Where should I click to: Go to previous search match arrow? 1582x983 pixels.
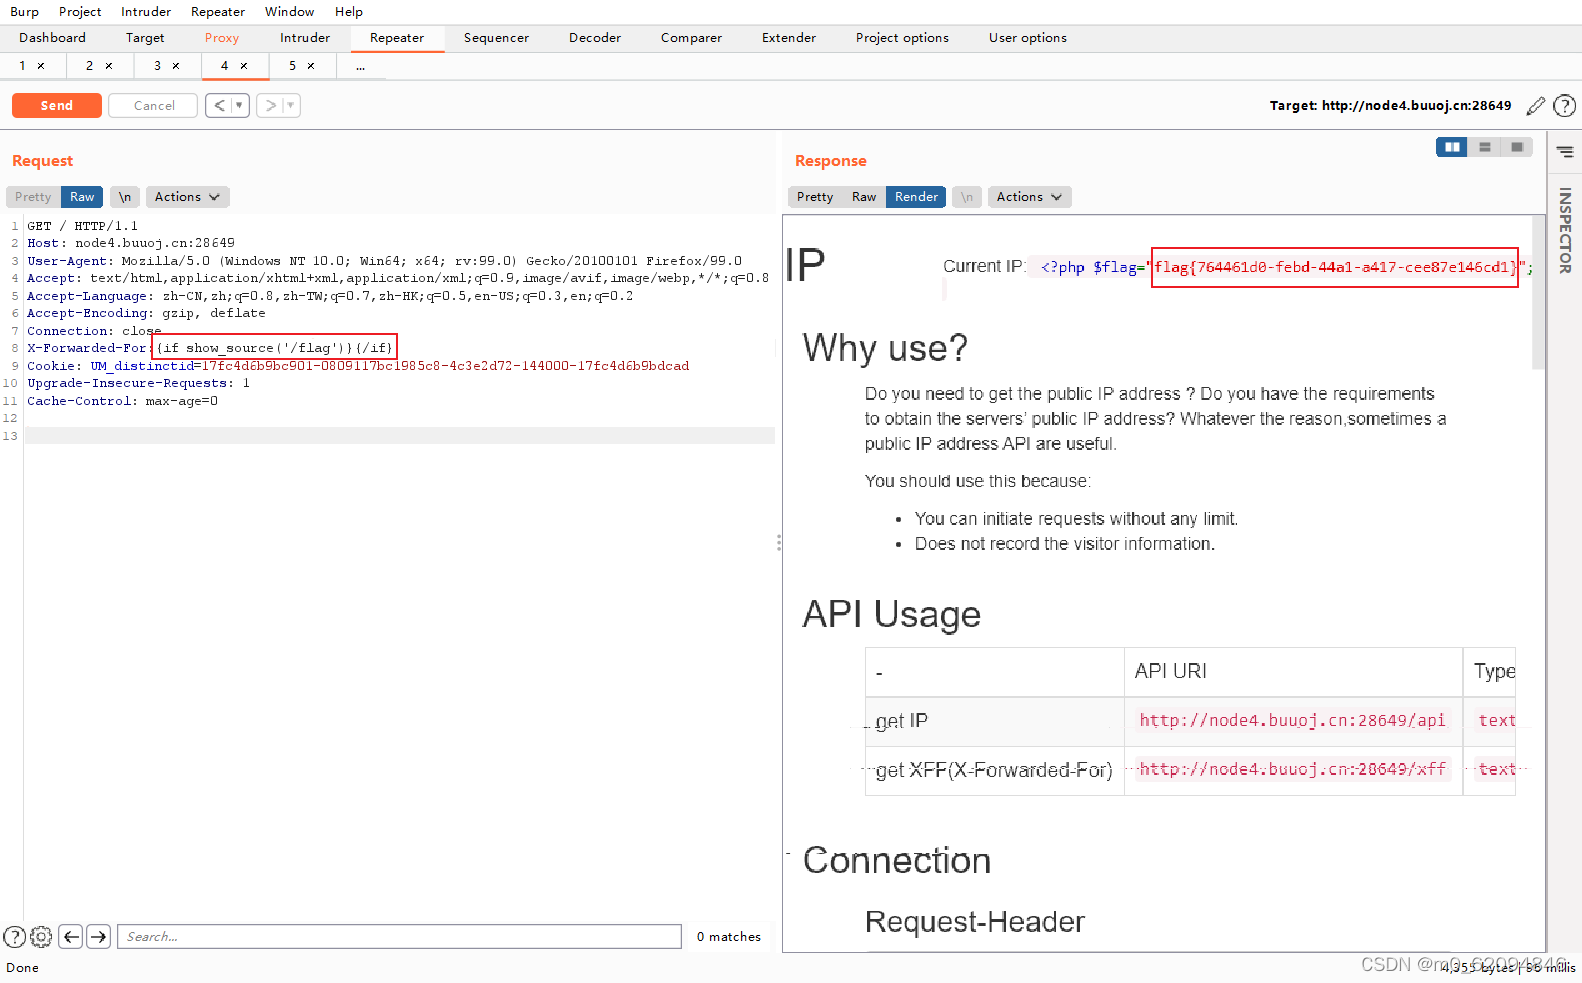71,937
